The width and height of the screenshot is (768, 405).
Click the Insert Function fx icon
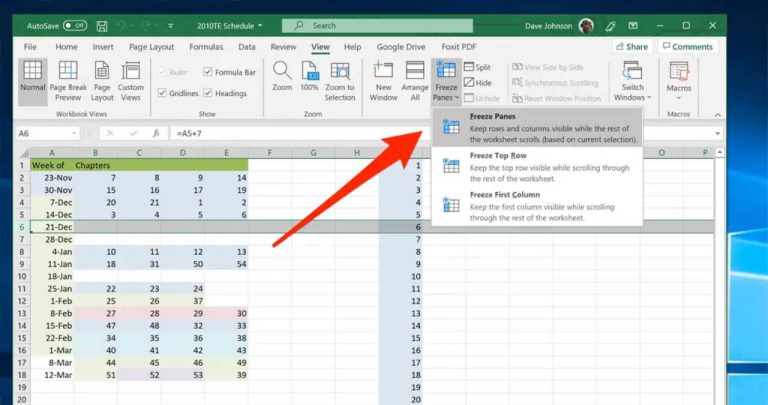click(x=156, y=133)
